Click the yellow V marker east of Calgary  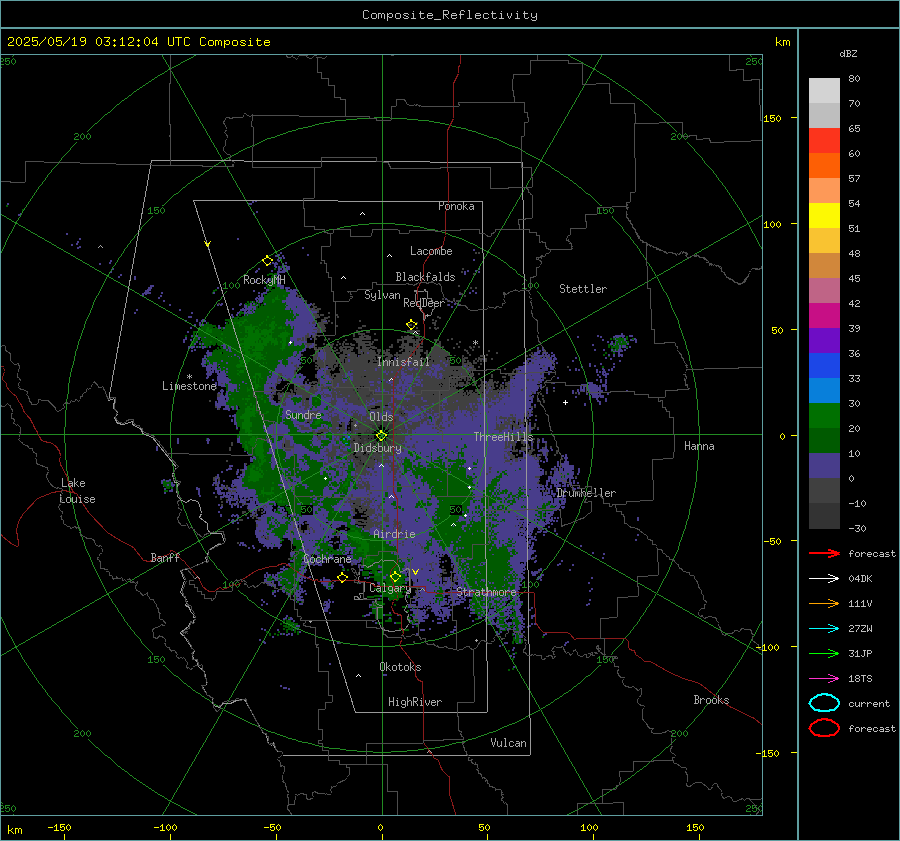pos(416,572)
